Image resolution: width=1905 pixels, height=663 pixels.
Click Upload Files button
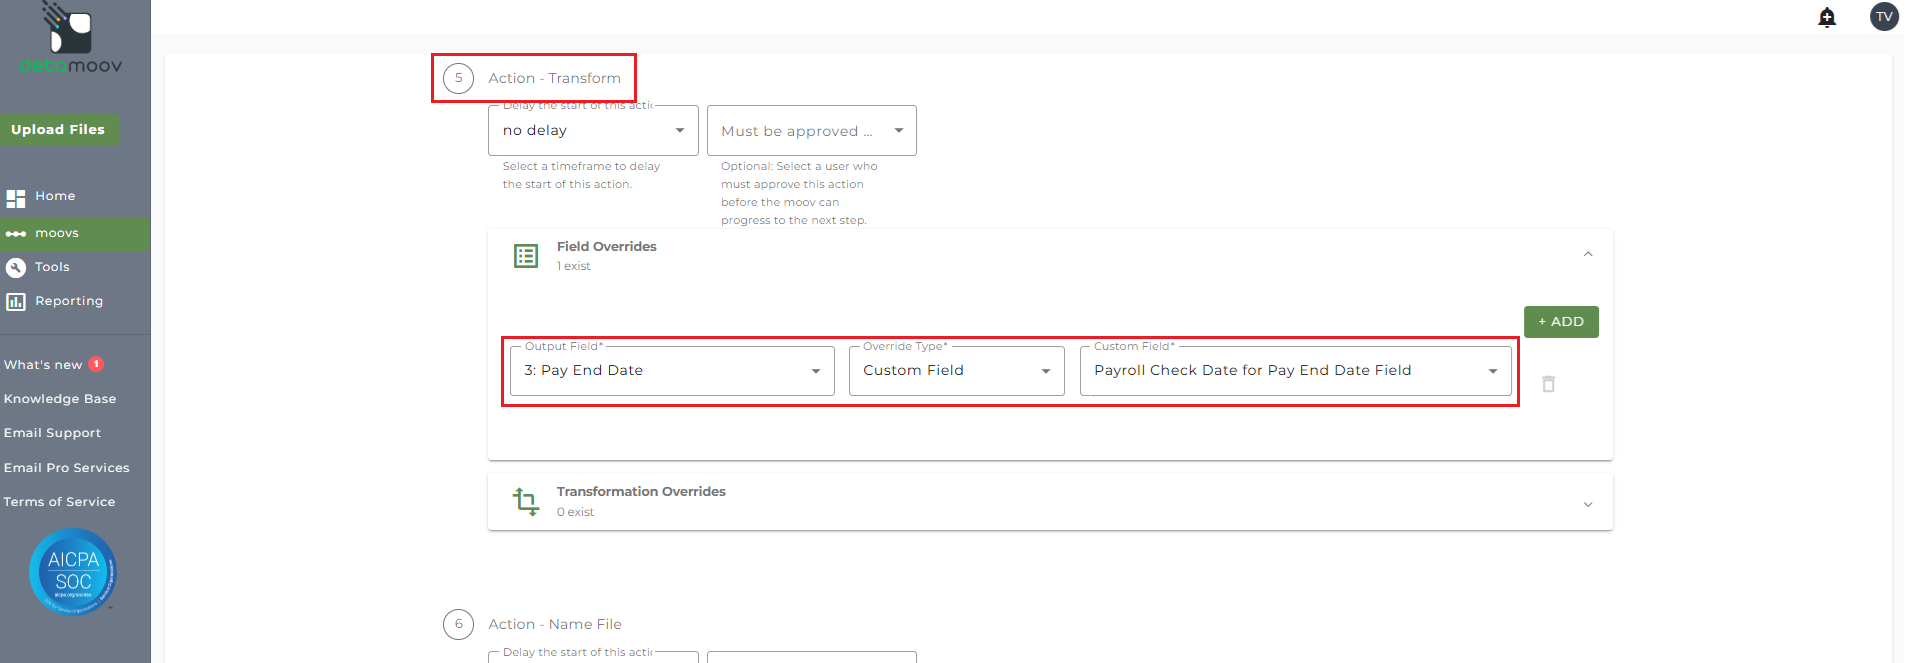[x=59, y=130]
